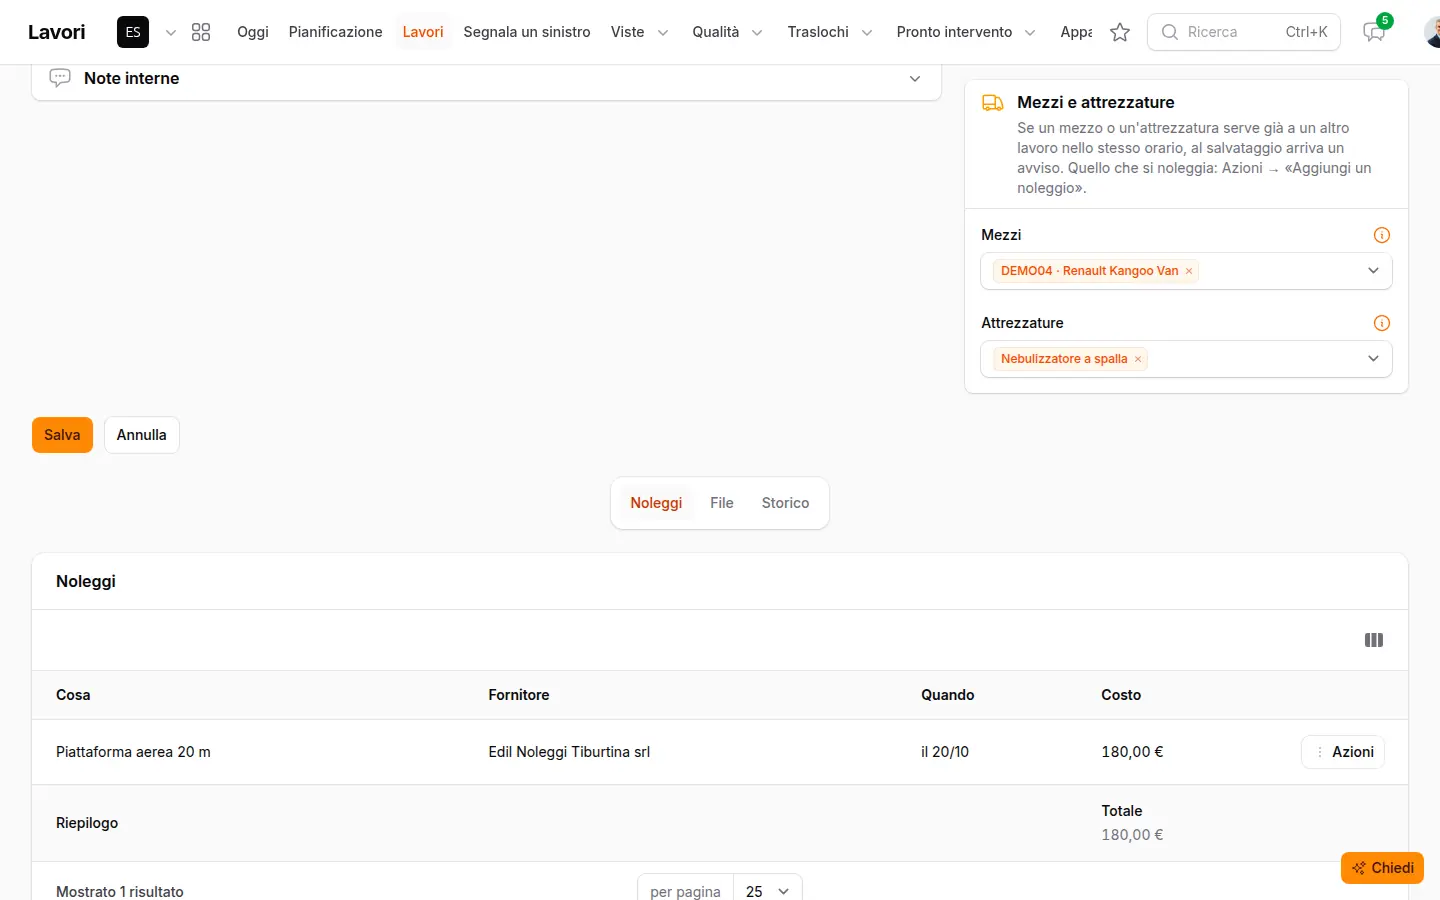The image size is (1440, 900).
Task: Open the Qualità menu
Action: point(728,32)
